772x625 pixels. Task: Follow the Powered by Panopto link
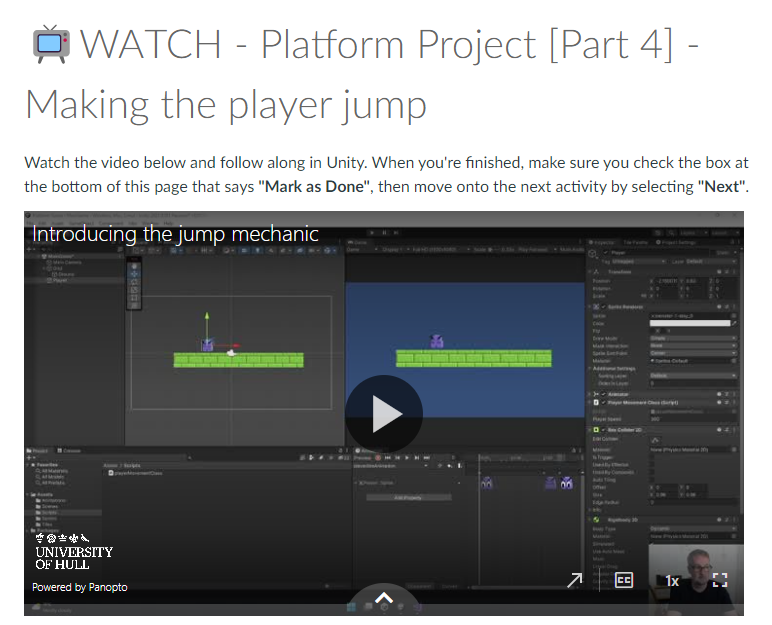79,587
